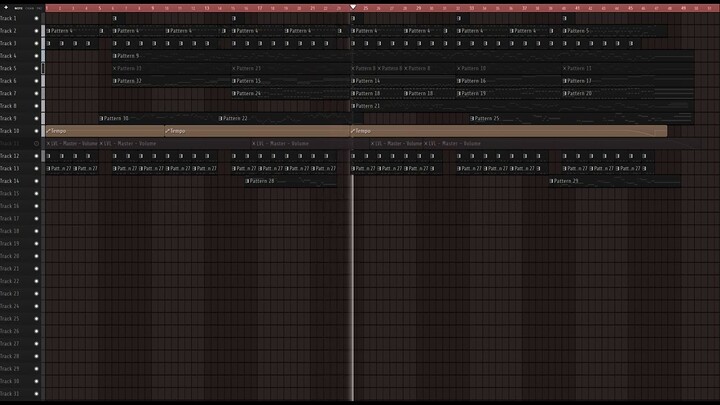
Task: Select the Pattern 17 clip
Action: pyautogui.click(x=628, y=81)
